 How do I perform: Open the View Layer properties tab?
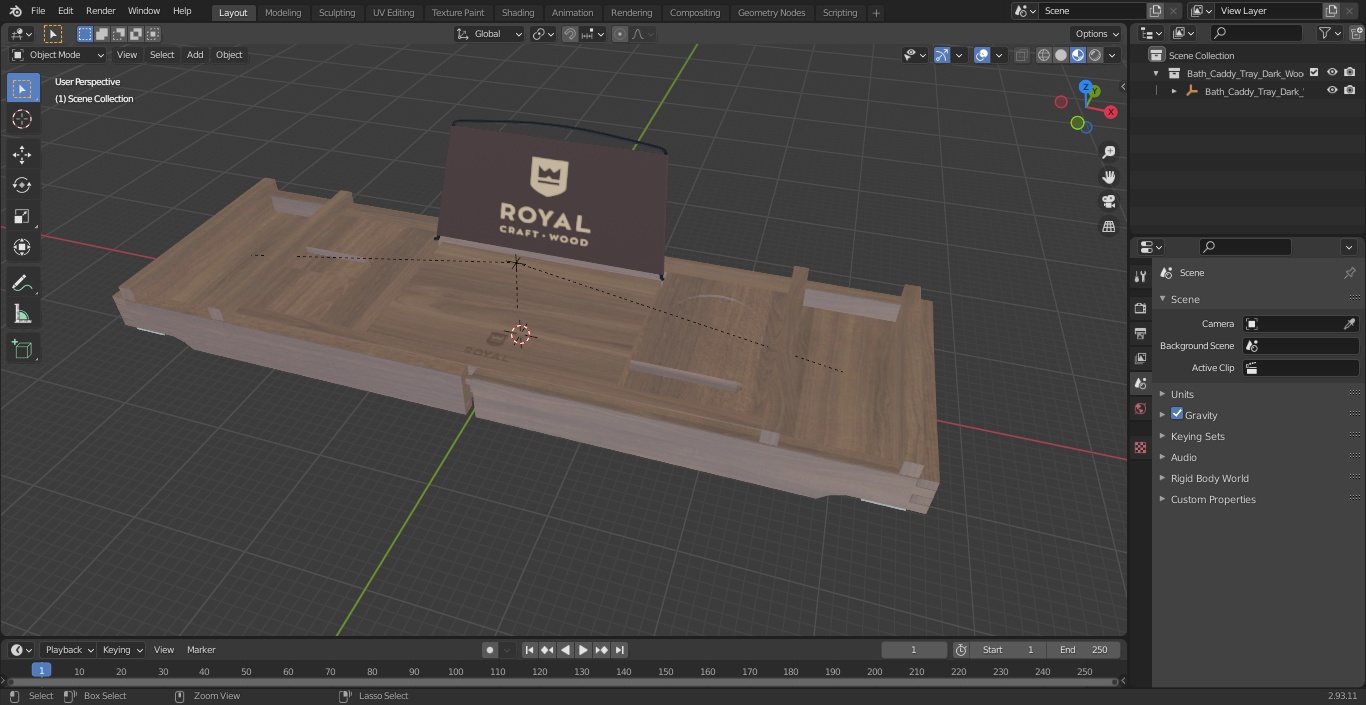(x=1140, y=358)
